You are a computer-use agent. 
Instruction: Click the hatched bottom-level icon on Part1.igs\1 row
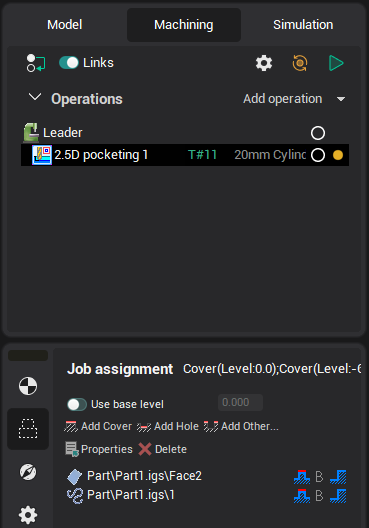click(x=338, y=496)
